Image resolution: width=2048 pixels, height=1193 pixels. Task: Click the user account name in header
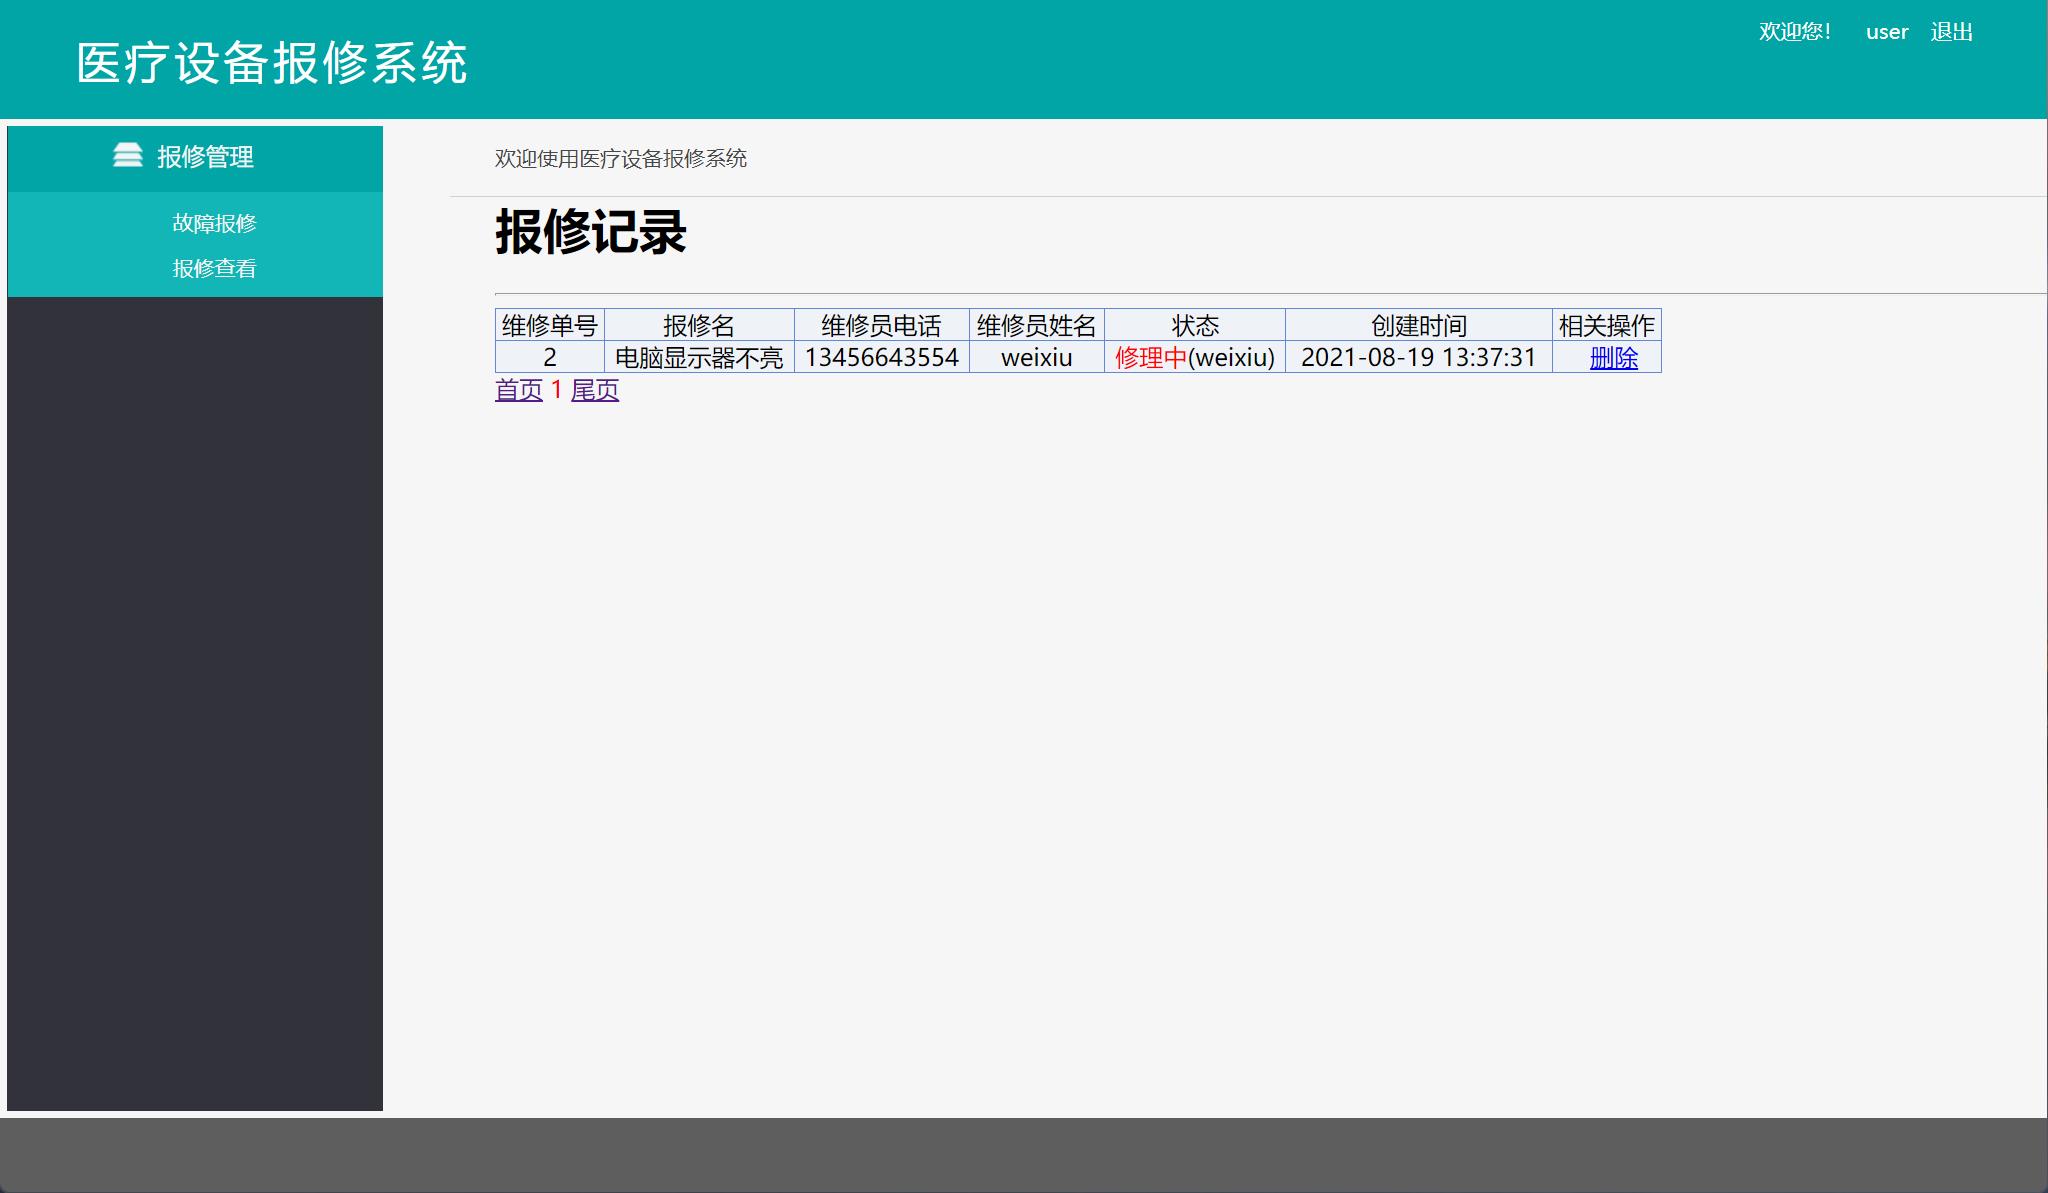point(1886,31)
